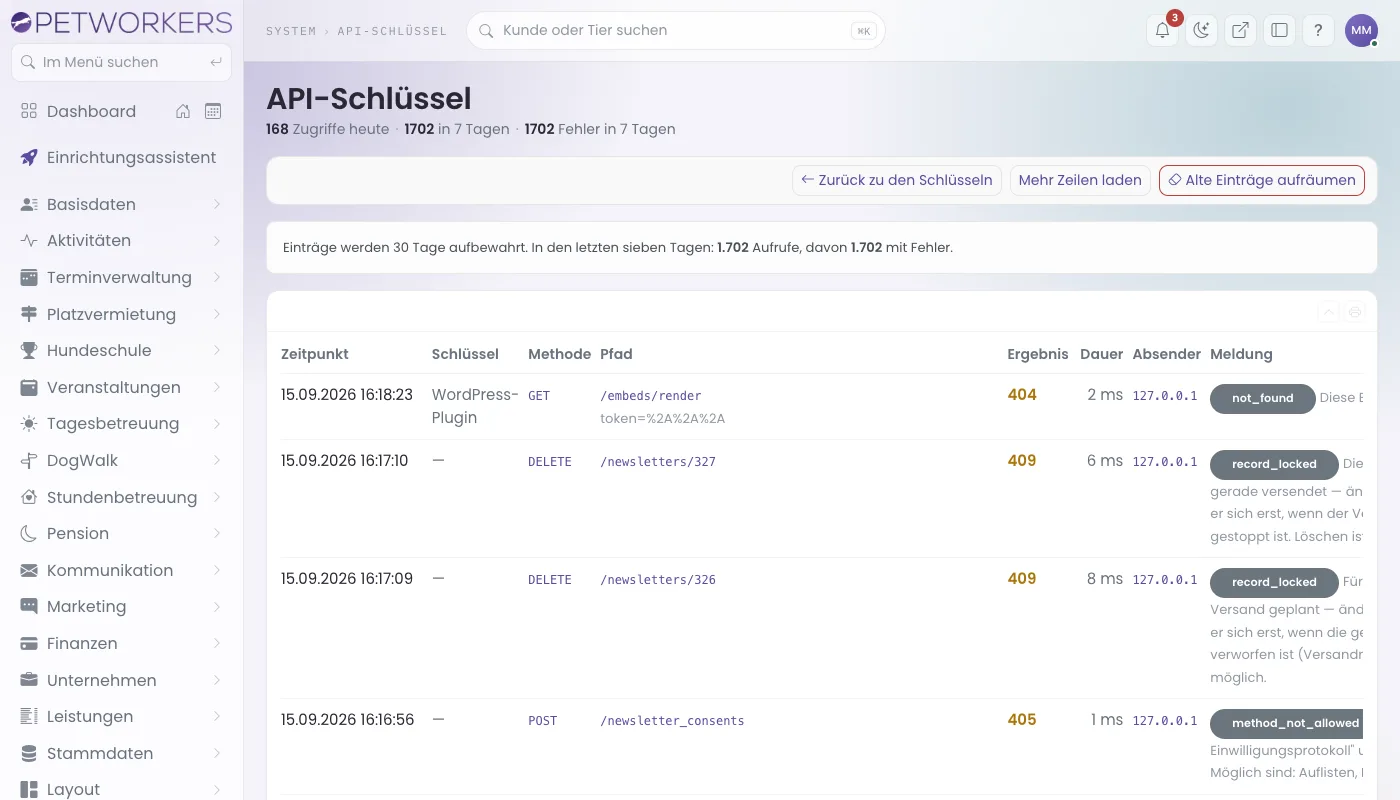Open the DogWalk menu item
Screen dimensions: 1400x800
[x=121, y=460]
